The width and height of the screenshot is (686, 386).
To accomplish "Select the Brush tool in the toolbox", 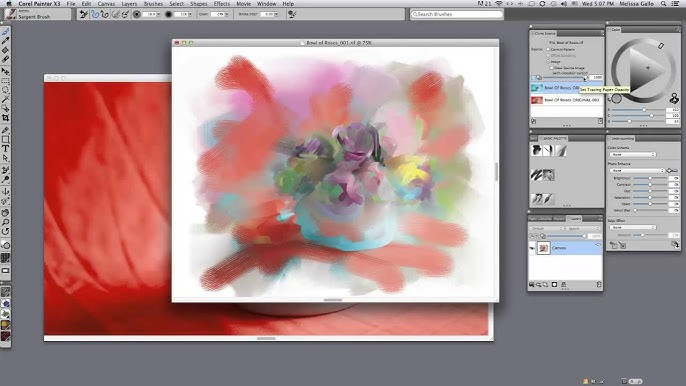I will pos(5,32).
